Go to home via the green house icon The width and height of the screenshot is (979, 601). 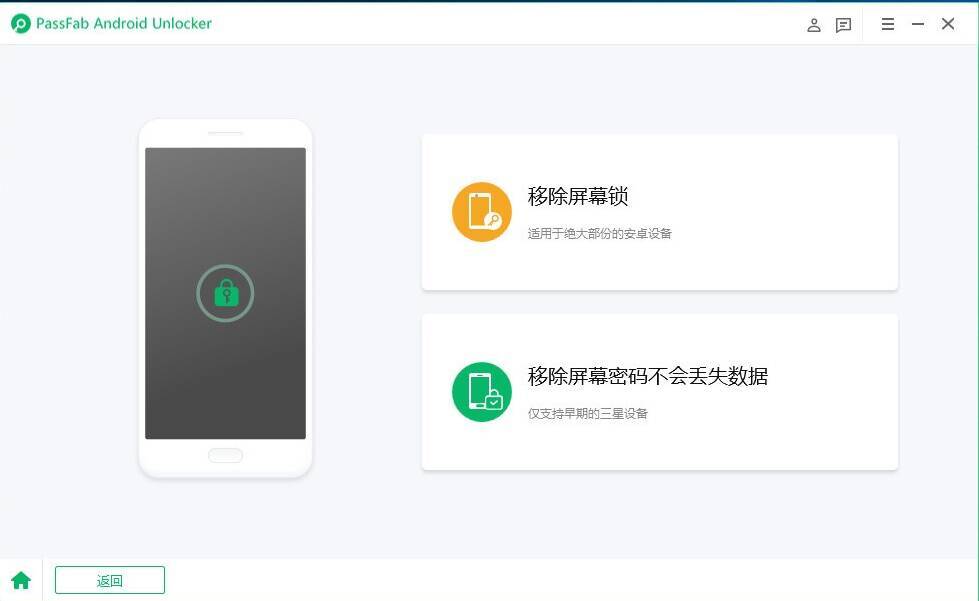pos(21,580)
